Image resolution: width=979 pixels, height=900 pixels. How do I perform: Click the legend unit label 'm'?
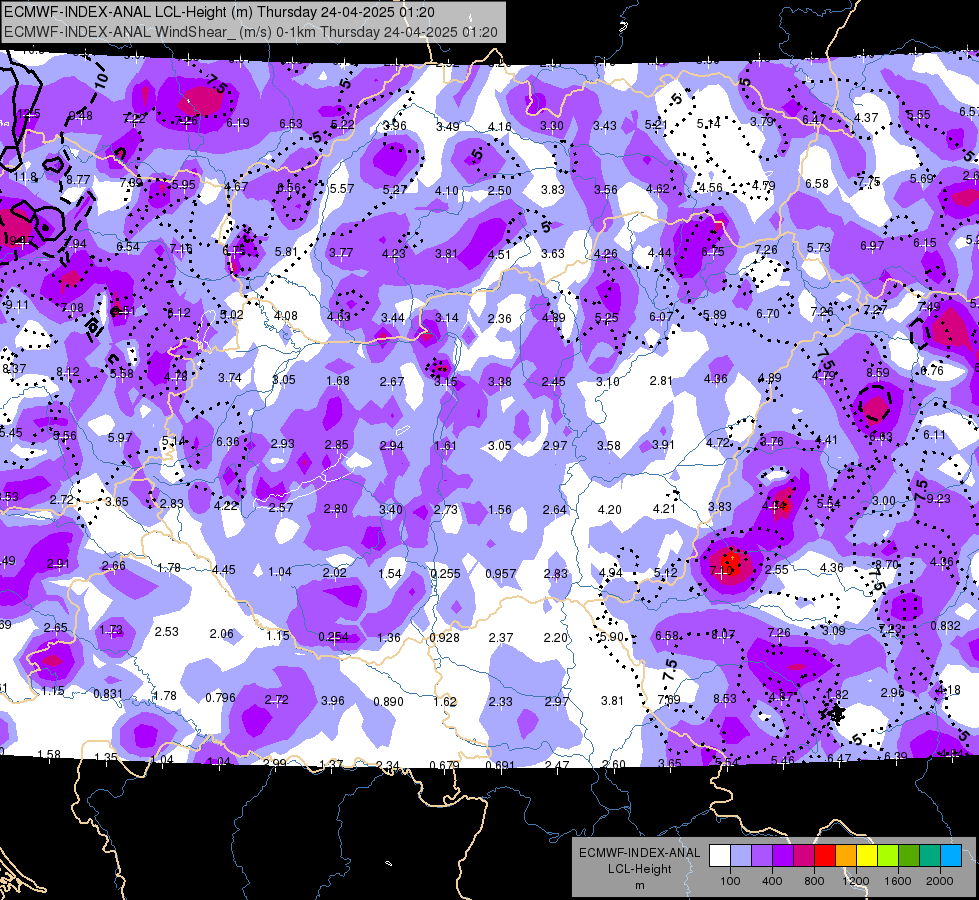pos(639,885)
